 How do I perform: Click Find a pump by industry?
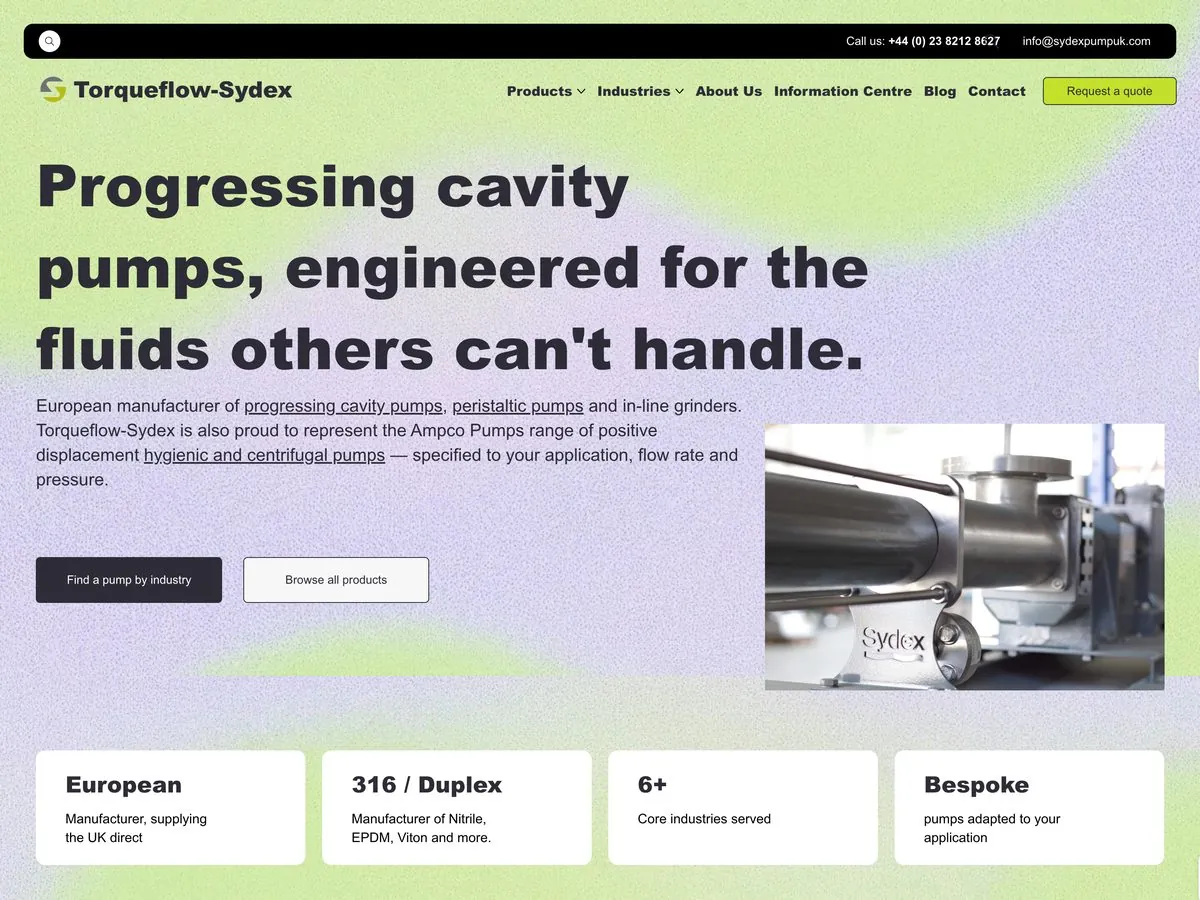point(129,580)
